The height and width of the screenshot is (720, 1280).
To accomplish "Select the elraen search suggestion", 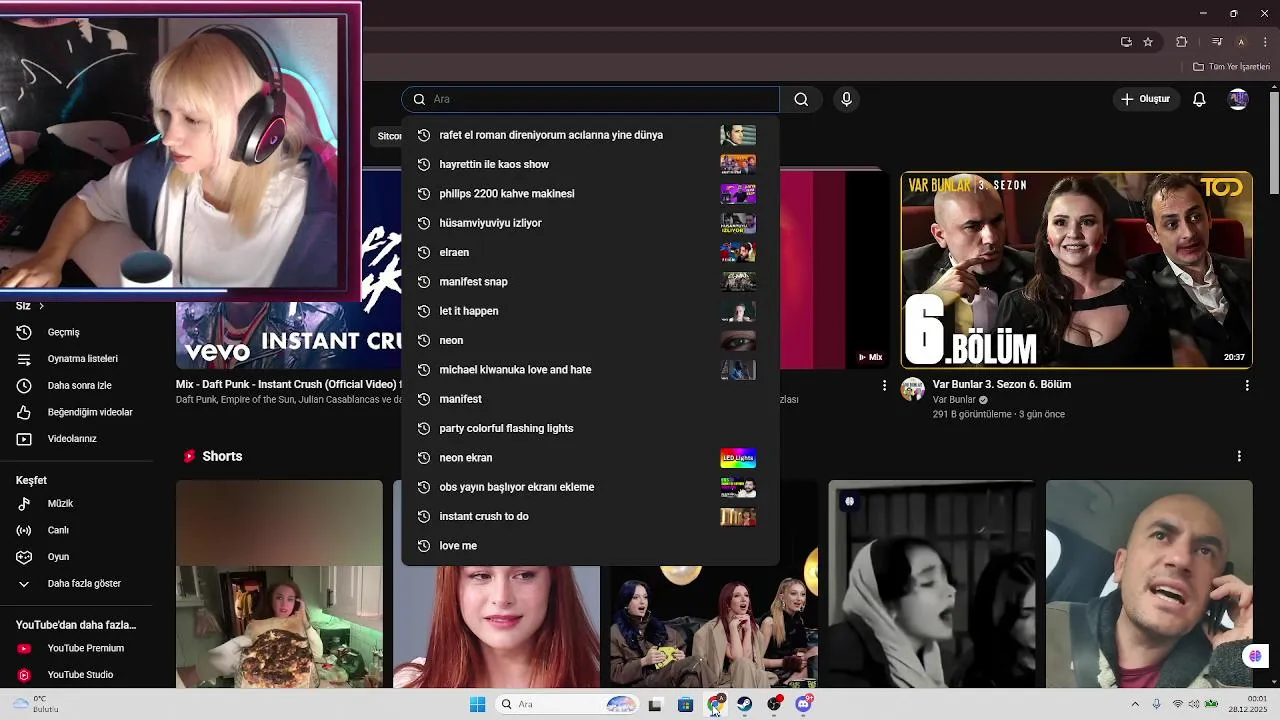I will pyautogui.click(x=590, y=252).
